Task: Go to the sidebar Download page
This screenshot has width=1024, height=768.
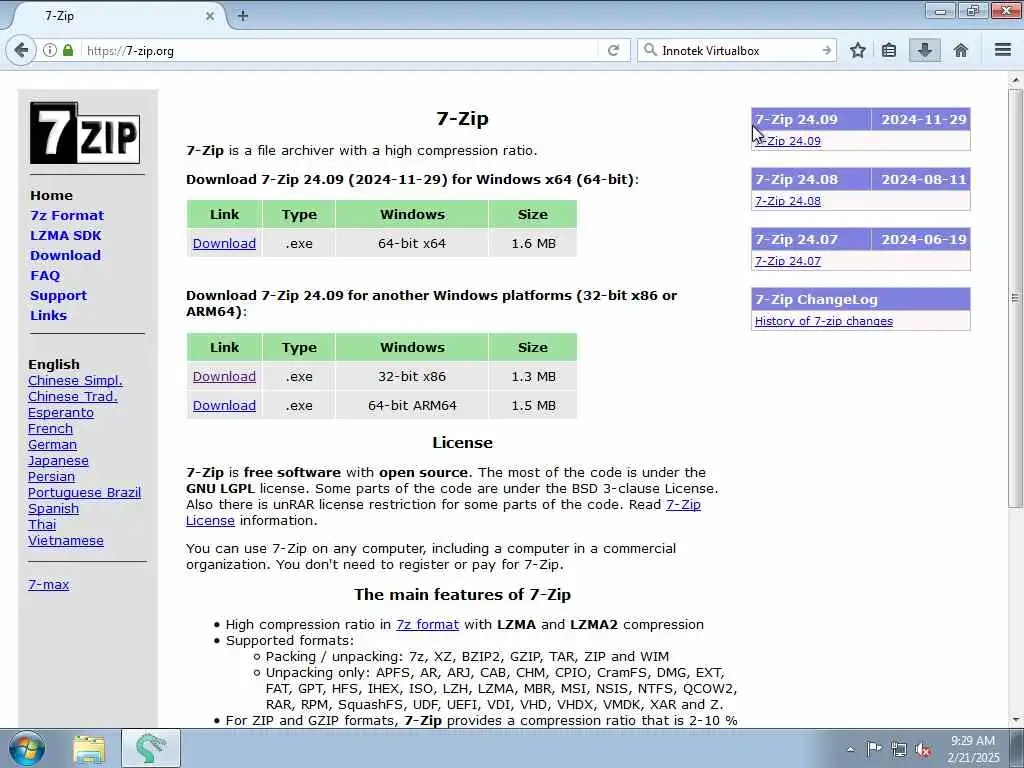Action: tap(65, 255)
